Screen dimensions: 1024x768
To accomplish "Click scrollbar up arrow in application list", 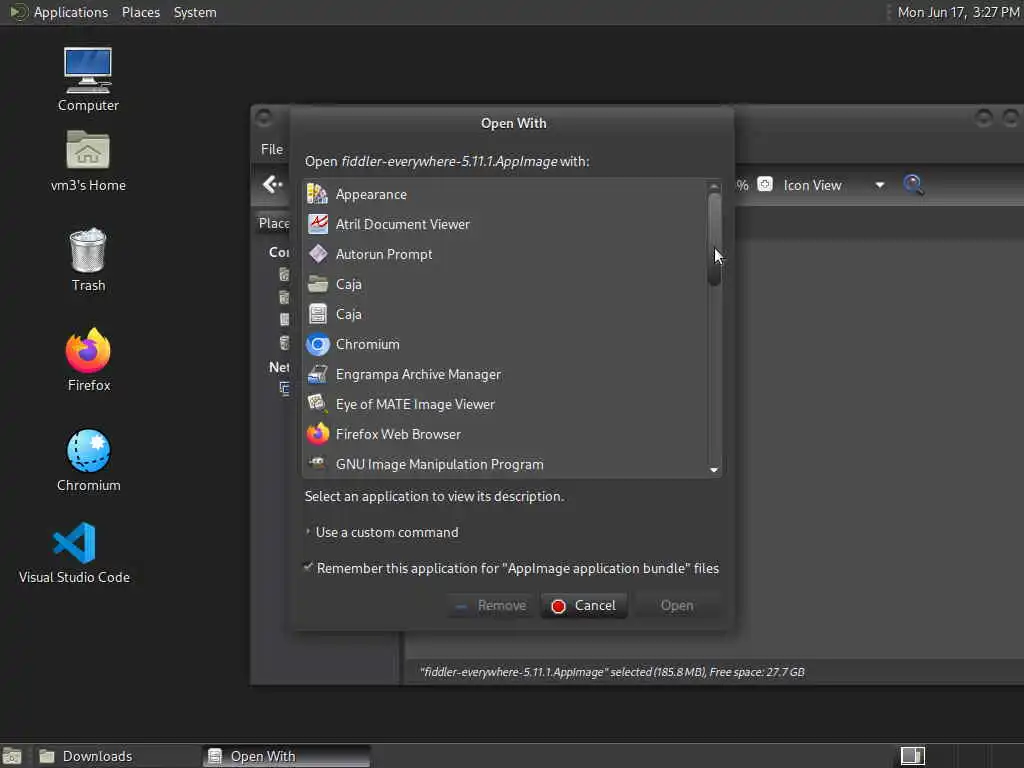I will click(714, 186).
